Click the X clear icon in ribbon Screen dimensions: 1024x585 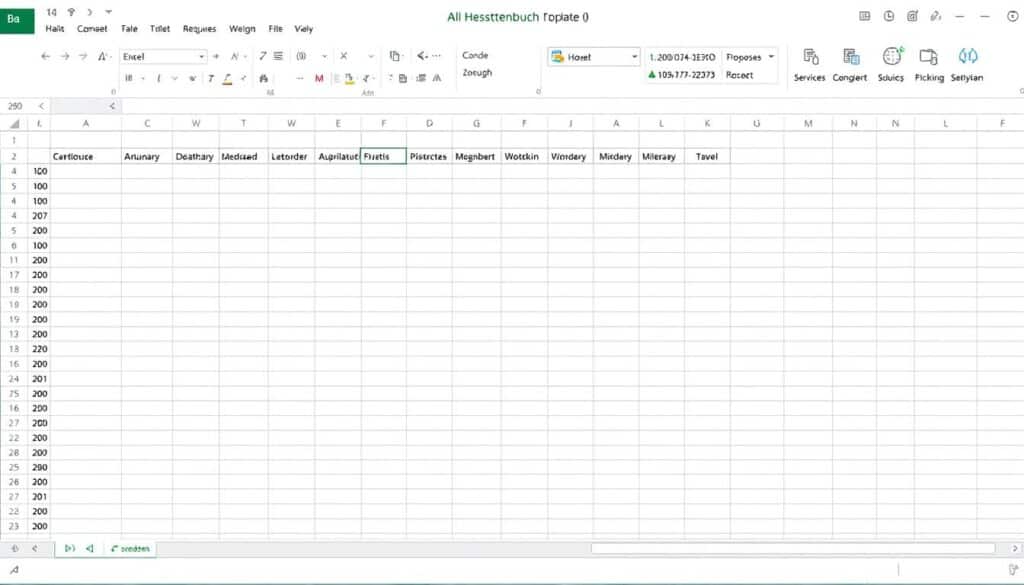344,56
